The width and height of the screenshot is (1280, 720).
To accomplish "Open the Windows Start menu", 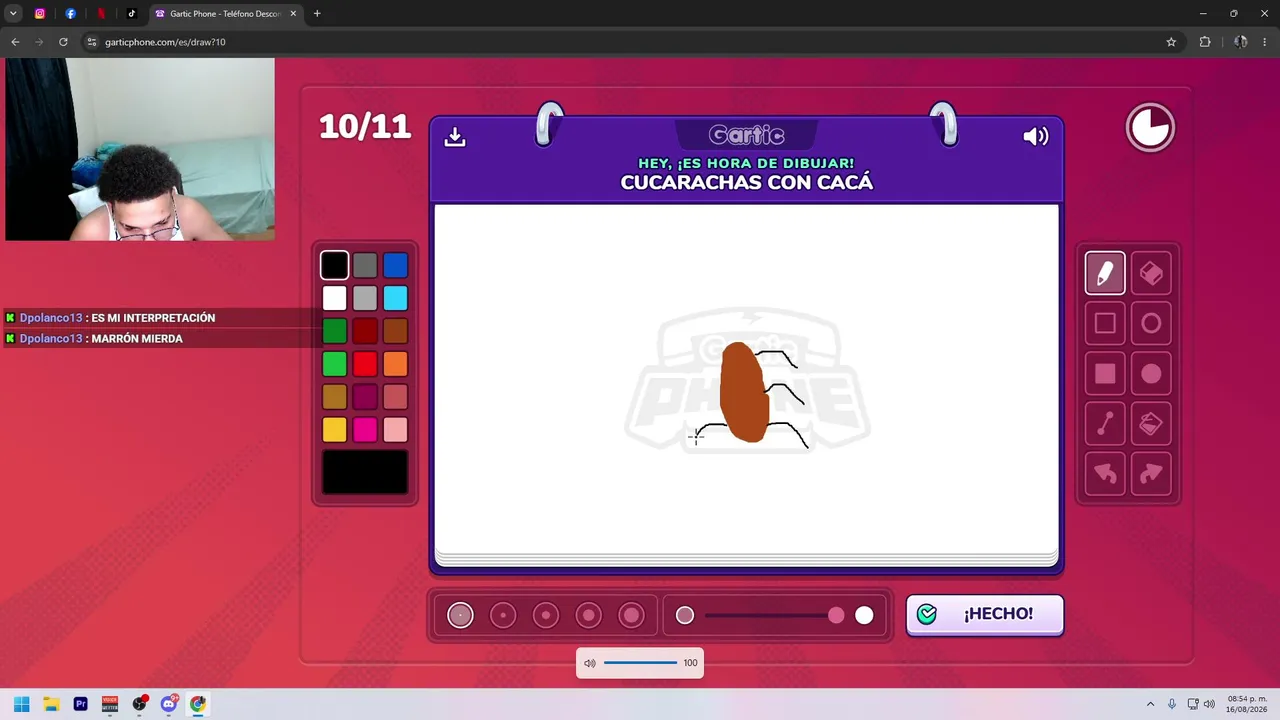I will tap(21, 704).
